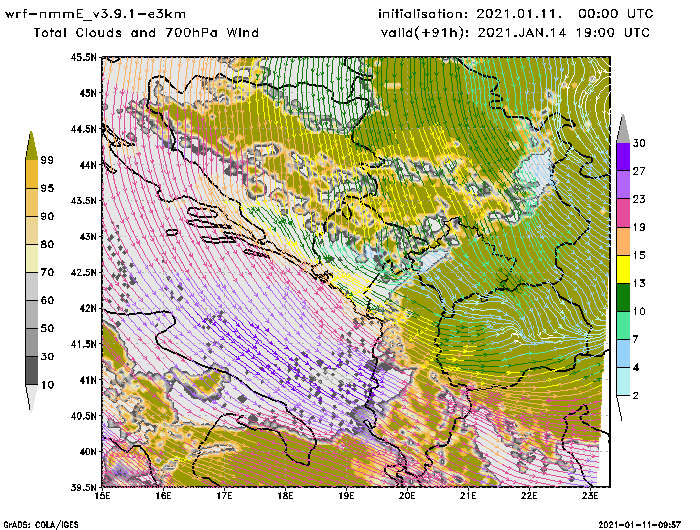
Task: Pick the yellow 13–15 wind legend swatch
Action: (623, 269)
